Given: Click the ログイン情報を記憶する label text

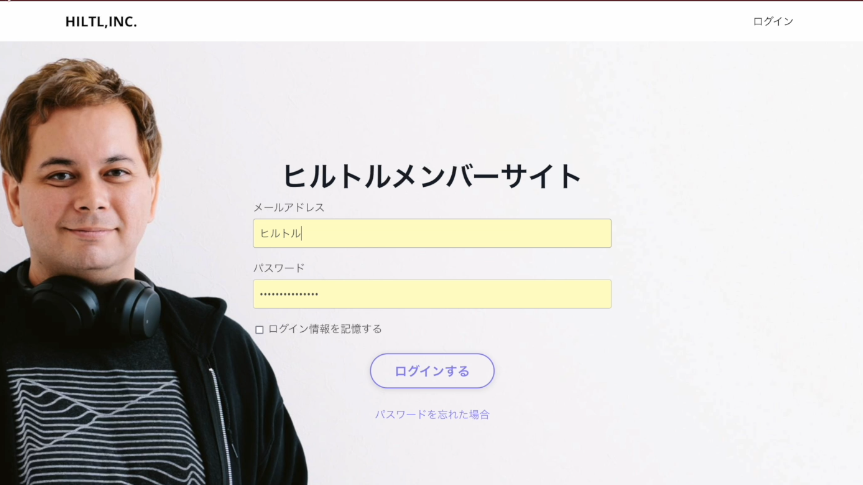Looking at the screenshot, I should click(x=325, y=329).
